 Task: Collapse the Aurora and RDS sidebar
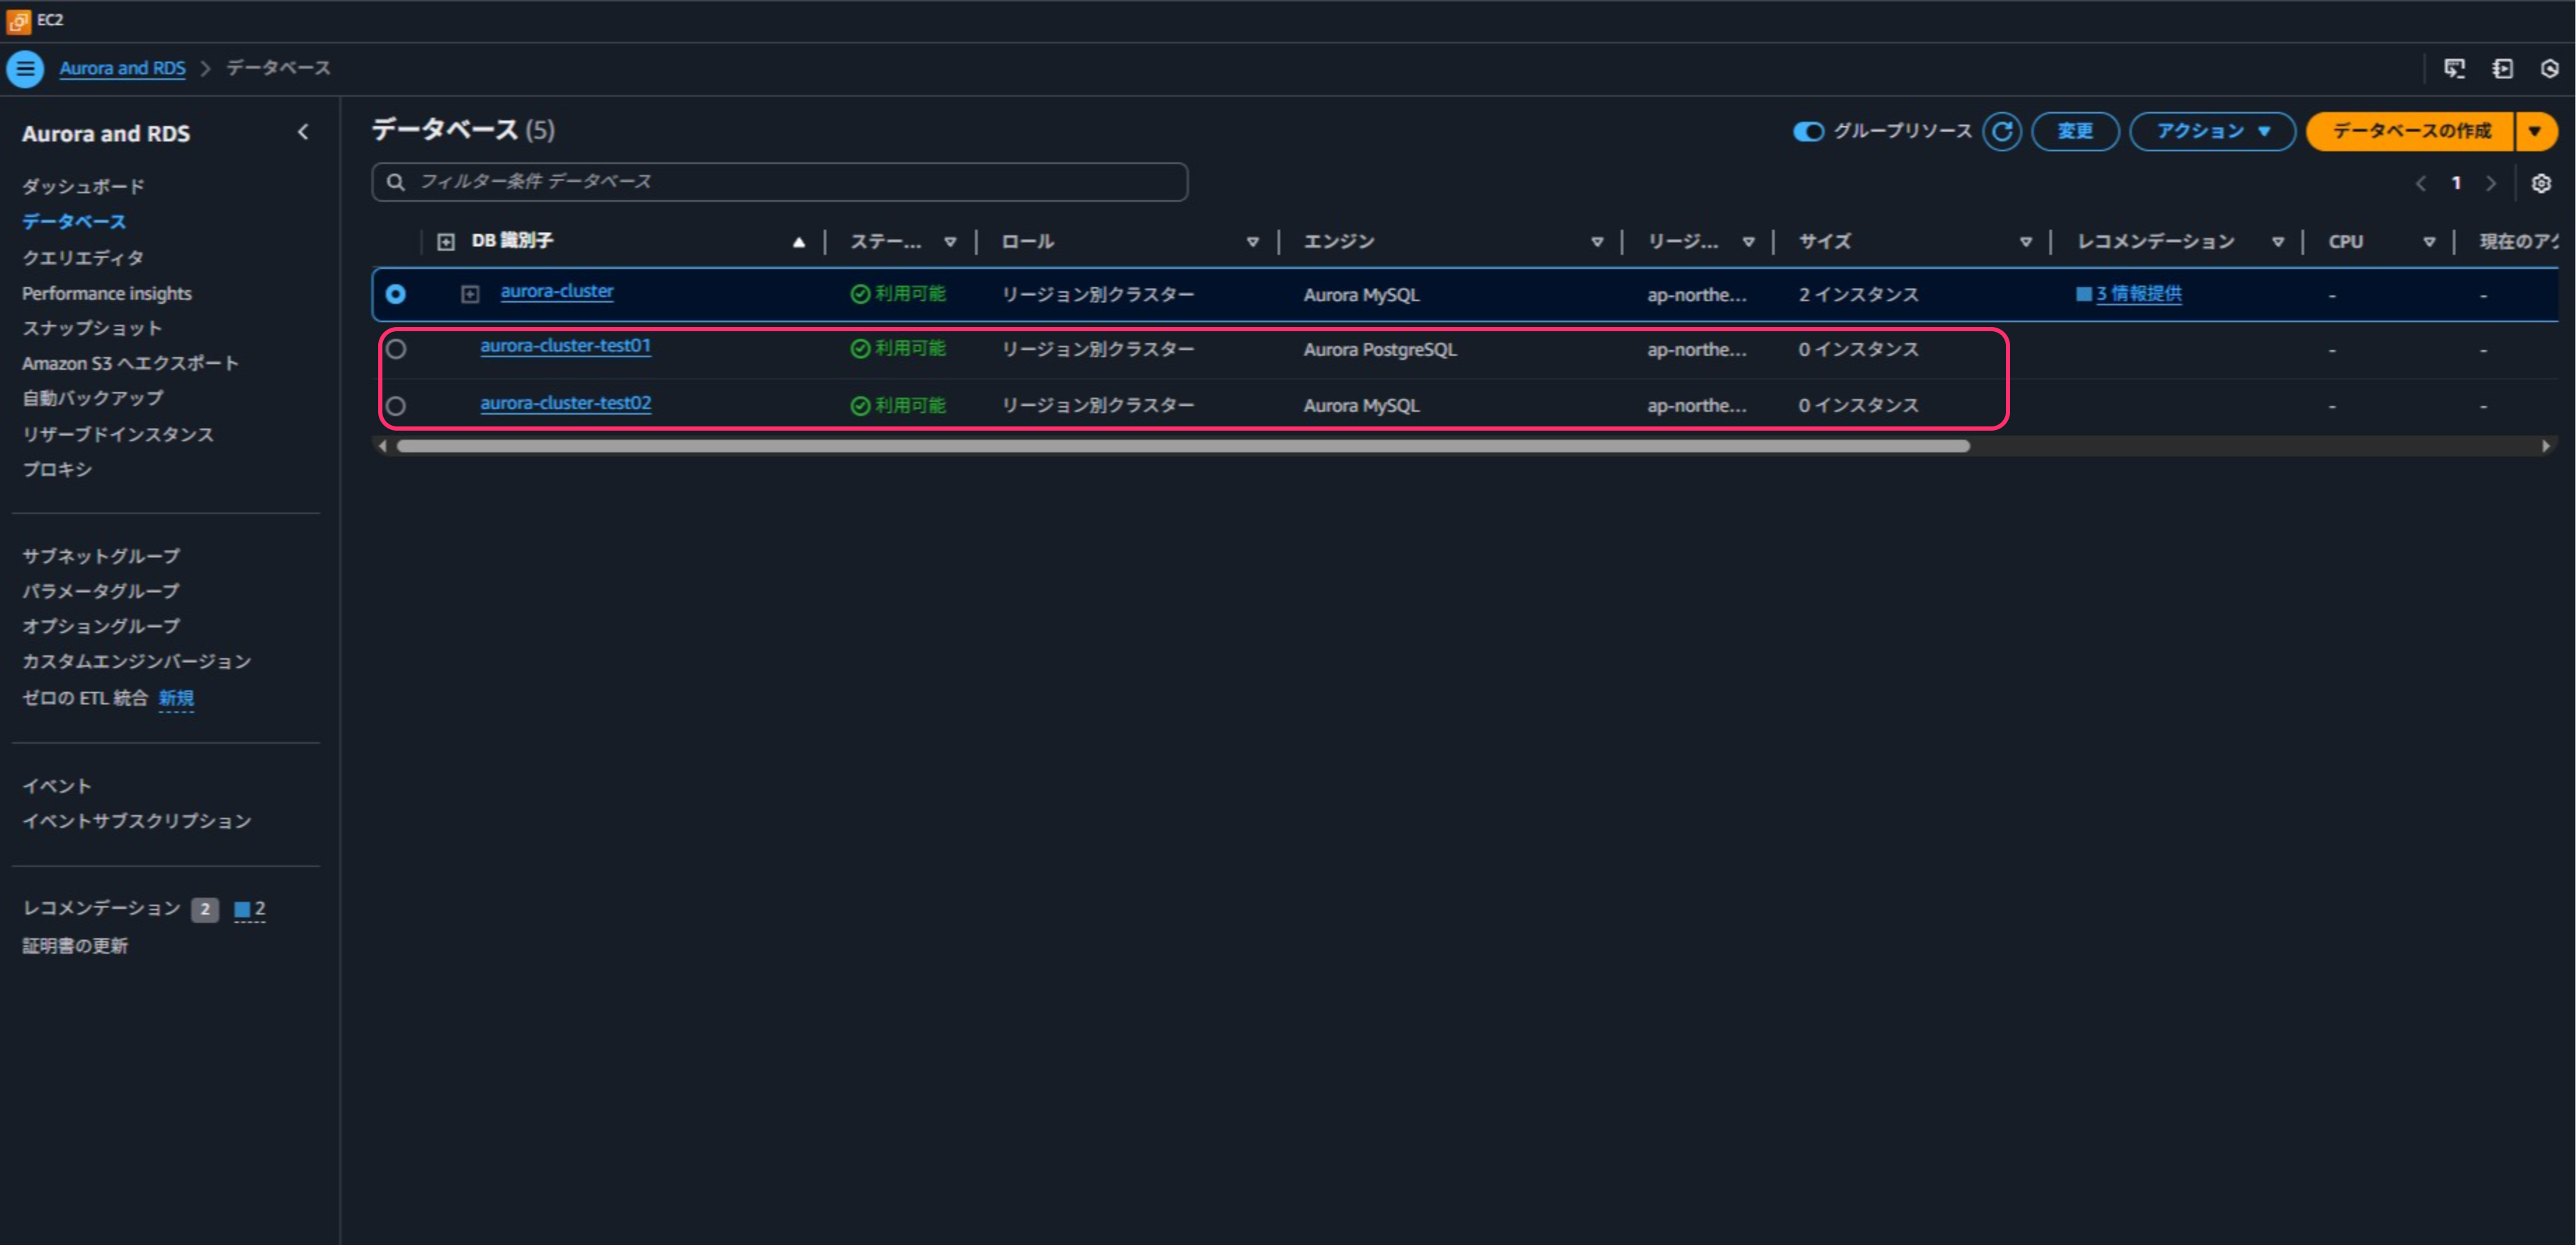point(303,132)
